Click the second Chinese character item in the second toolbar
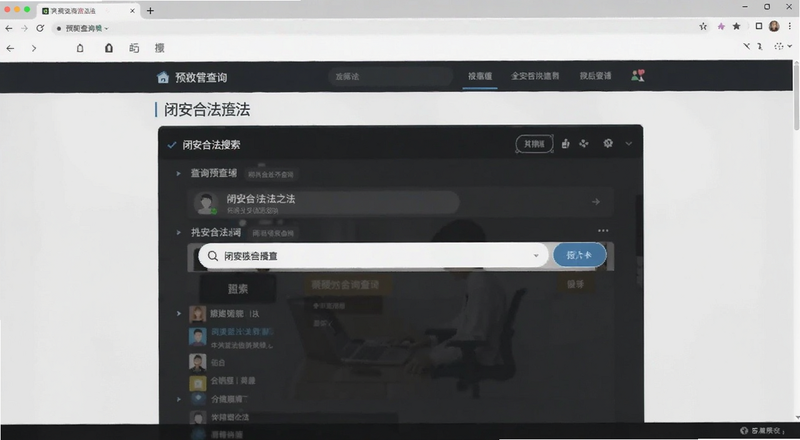This screenshot has width=800, height=440. (x=160, y=48)
